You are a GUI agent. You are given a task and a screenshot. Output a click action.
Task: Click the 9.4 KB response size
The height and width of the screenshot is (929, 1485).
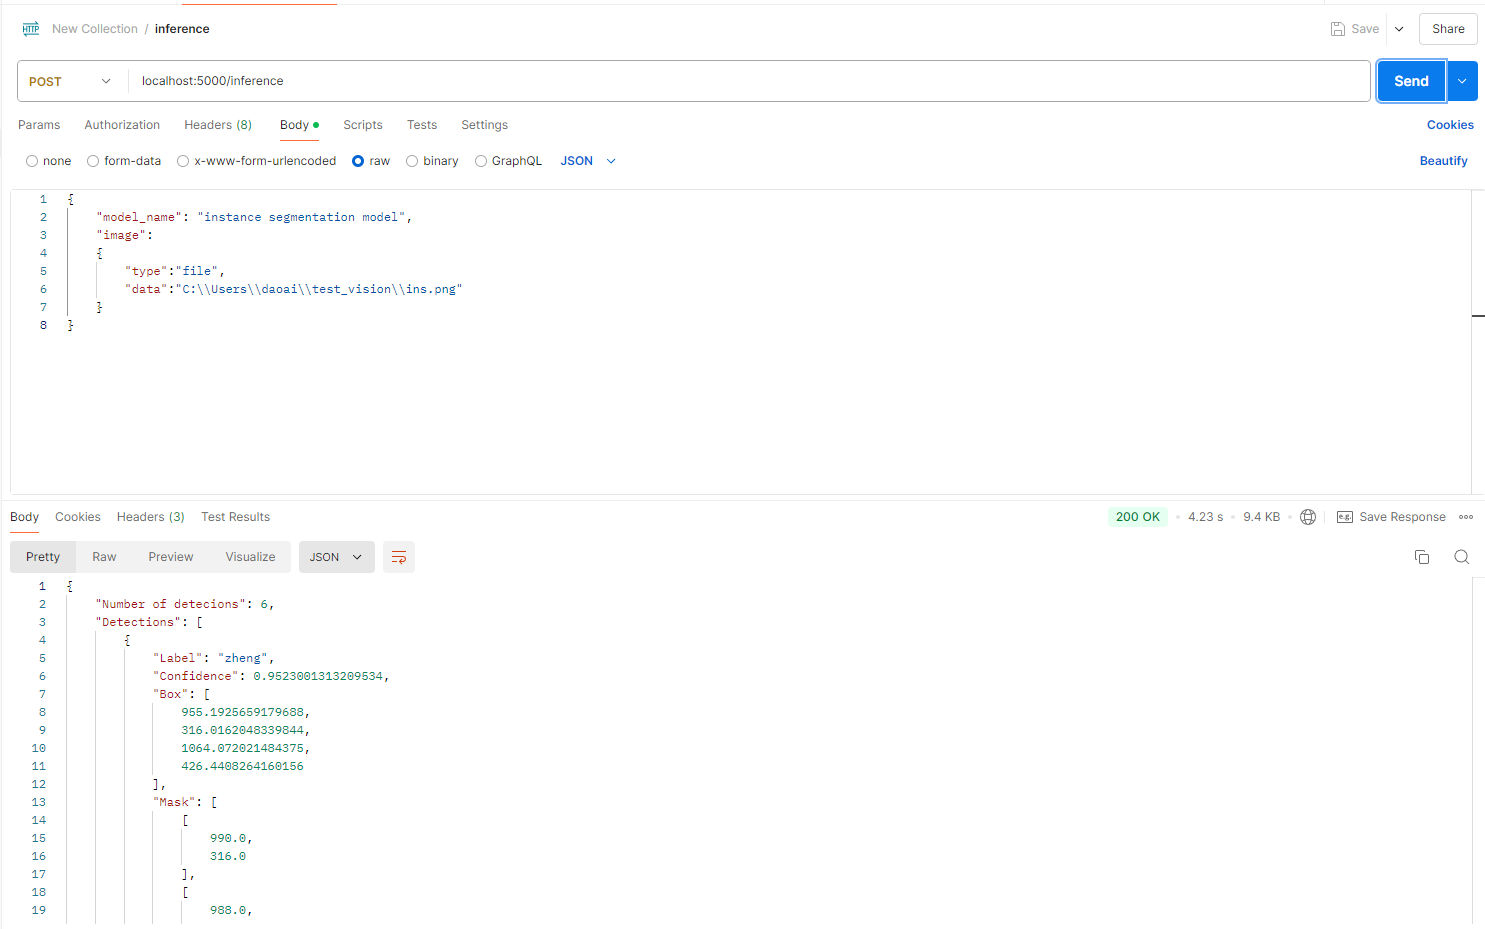pos(1262,517)
